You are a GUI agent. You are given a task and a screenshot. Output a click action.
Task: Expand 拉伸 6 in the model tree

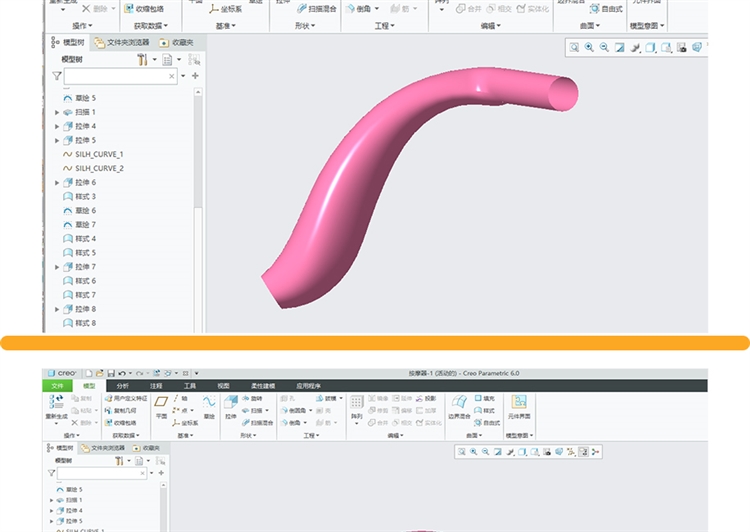[57, 183]
